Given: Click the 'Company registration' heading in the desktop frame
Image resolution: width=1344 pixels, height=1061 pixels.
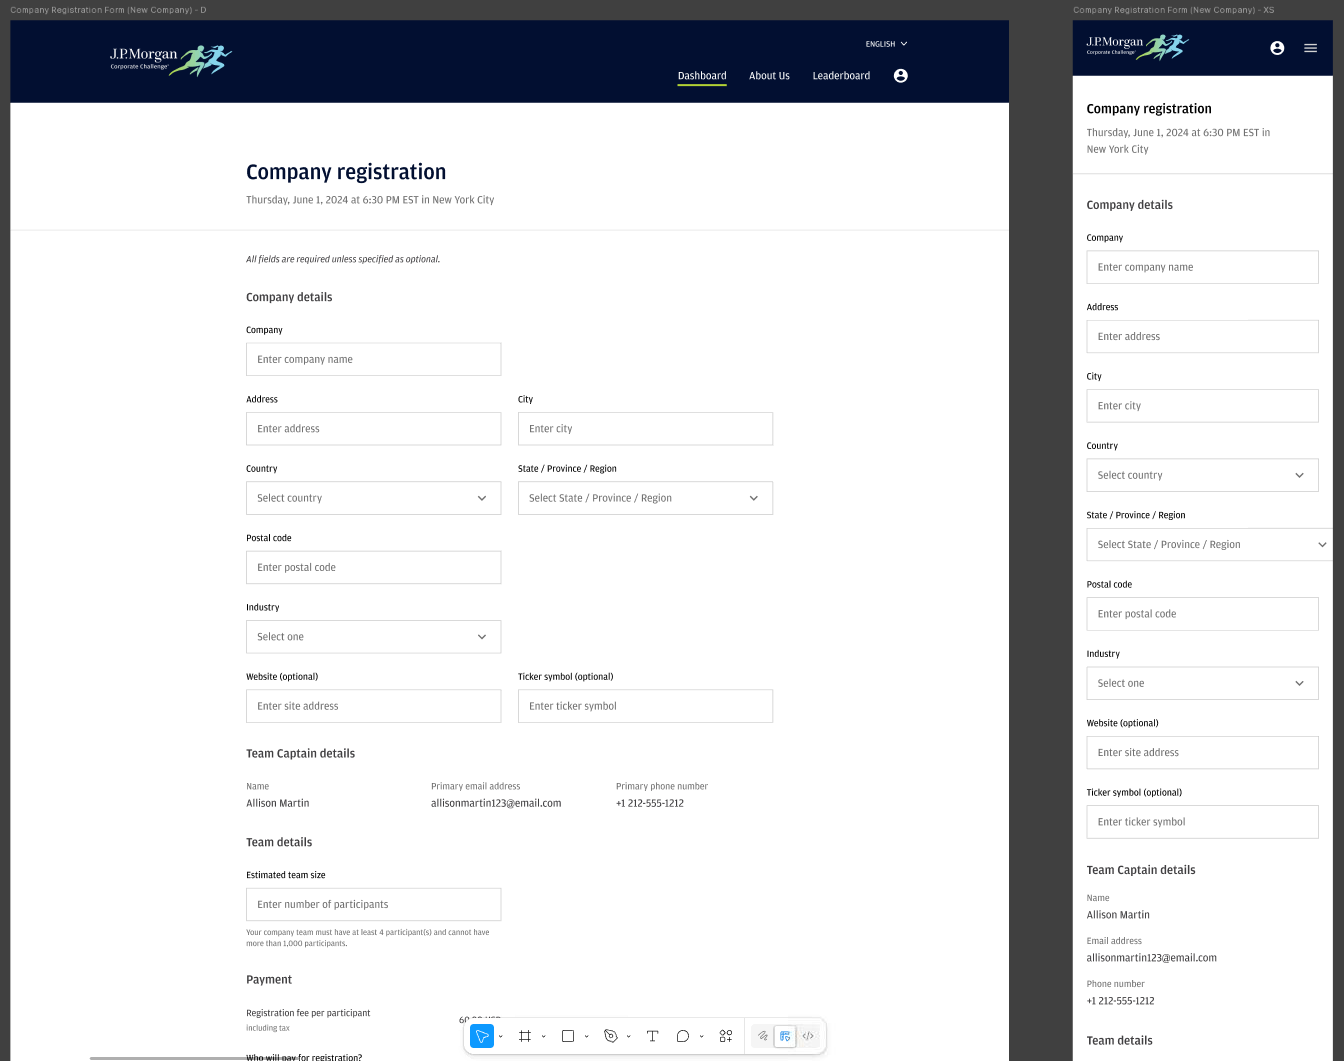Looking at the screenshot, I should 346,172.
